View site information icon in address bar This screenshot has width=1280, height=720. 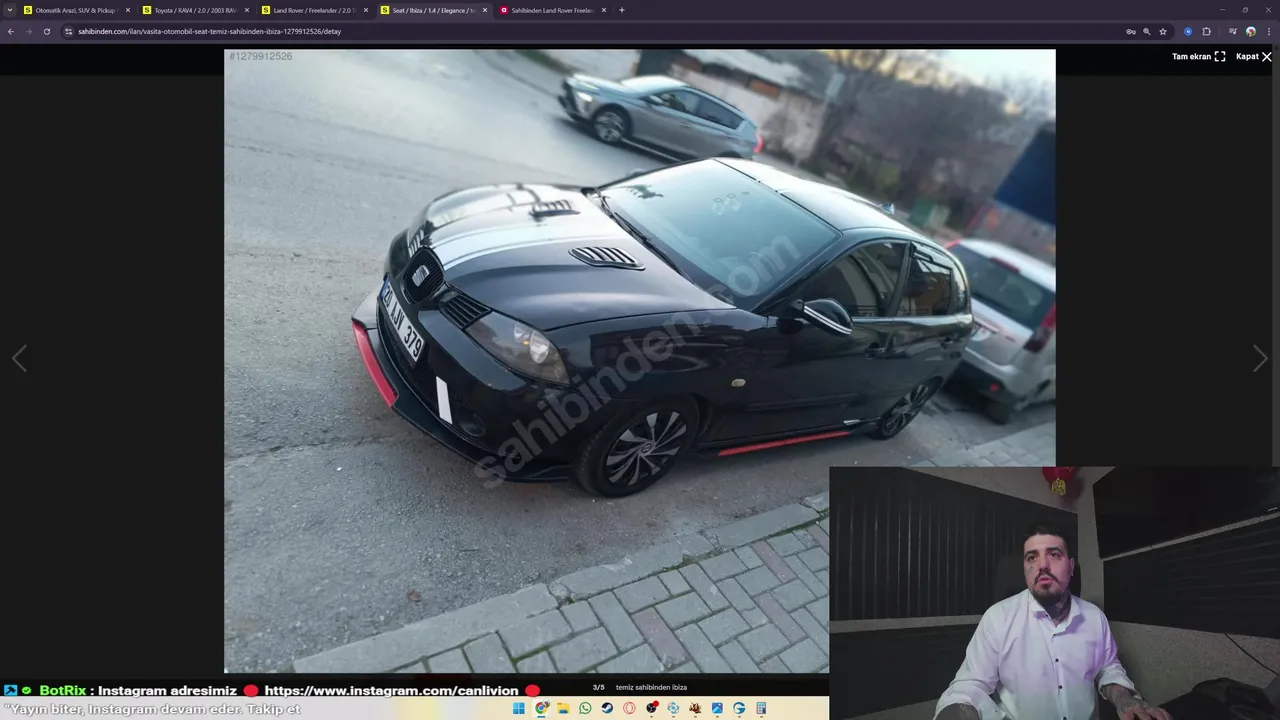coord(68,31)
